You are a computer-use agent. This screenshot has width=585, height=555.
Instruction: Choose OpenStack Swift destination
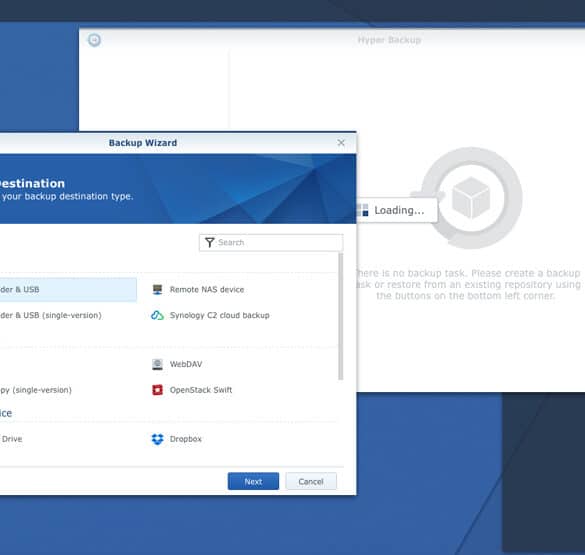pyautogui.click(x=201, y=390)
